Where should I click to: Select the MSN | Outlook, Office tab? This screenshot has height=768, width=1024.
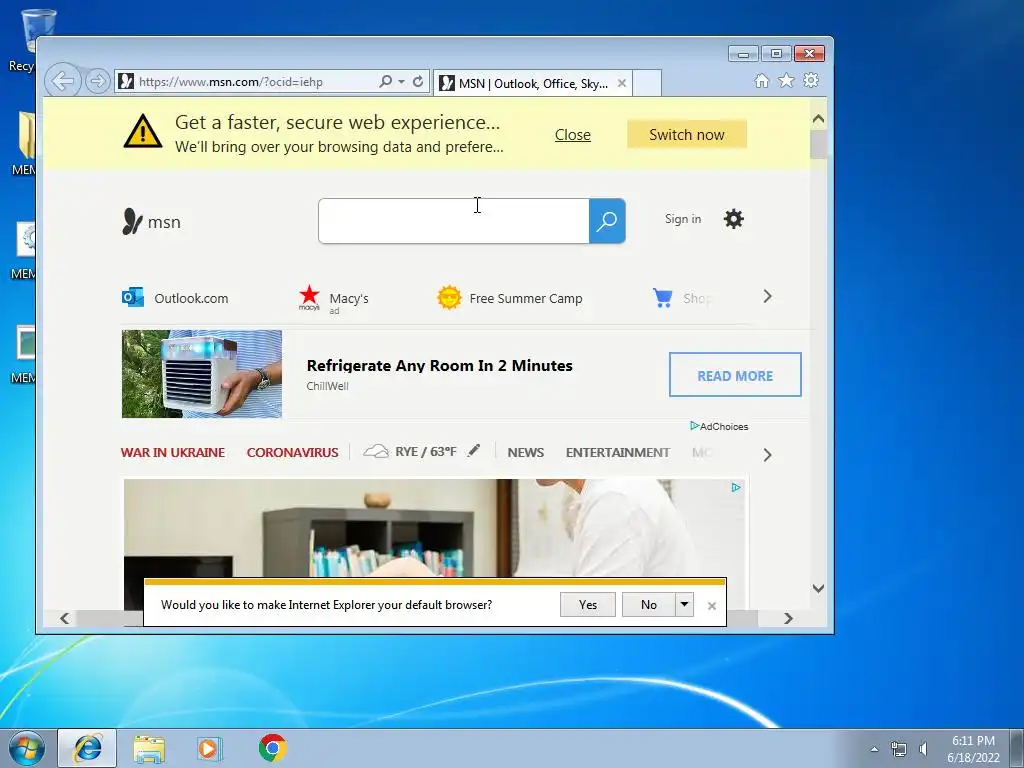(533, 84)
